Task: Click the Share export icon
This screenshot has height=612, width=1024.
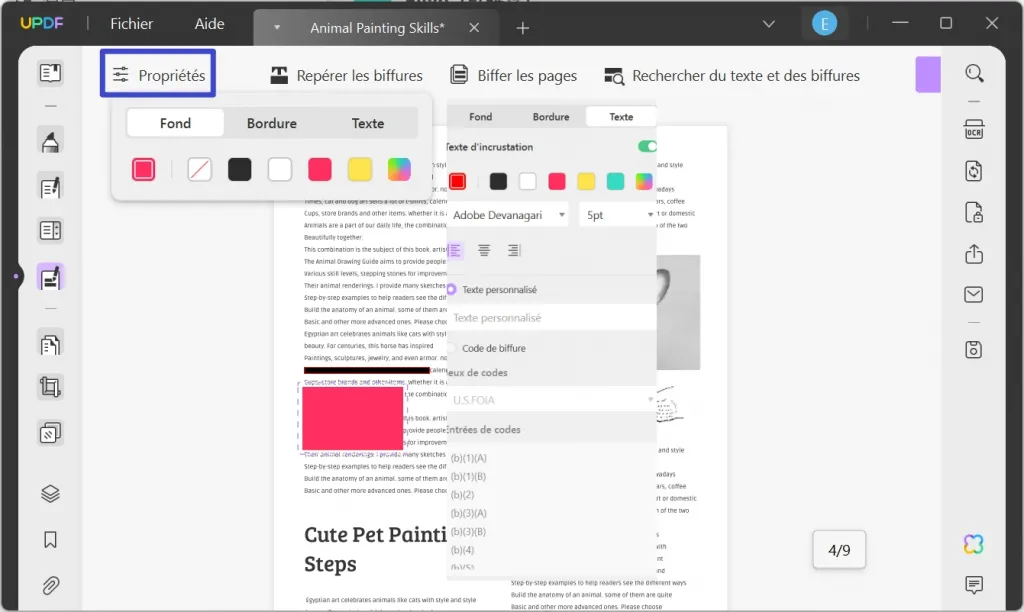Action: pos(973,254)
